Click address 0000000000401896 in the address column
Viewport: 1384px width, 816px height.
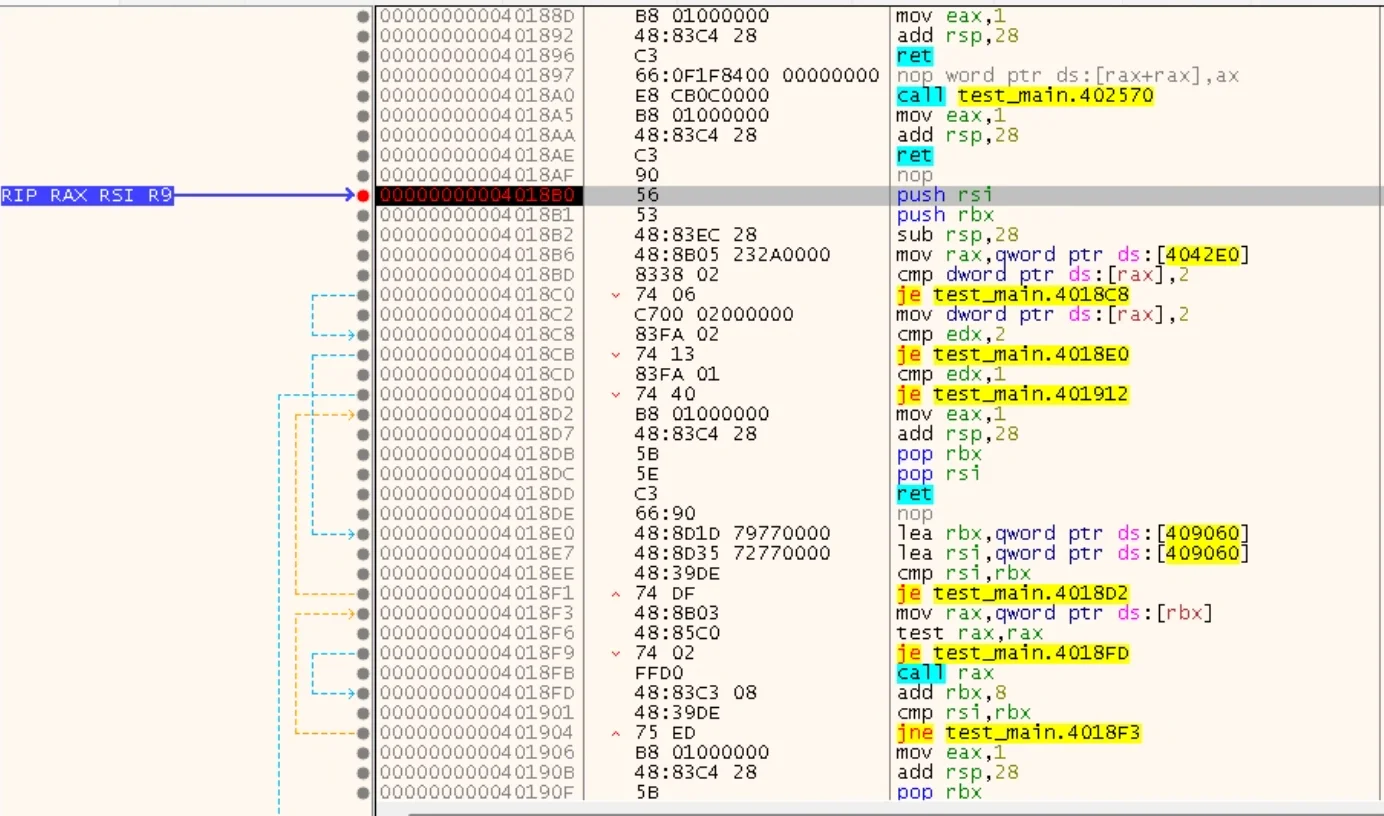point(477,56)
